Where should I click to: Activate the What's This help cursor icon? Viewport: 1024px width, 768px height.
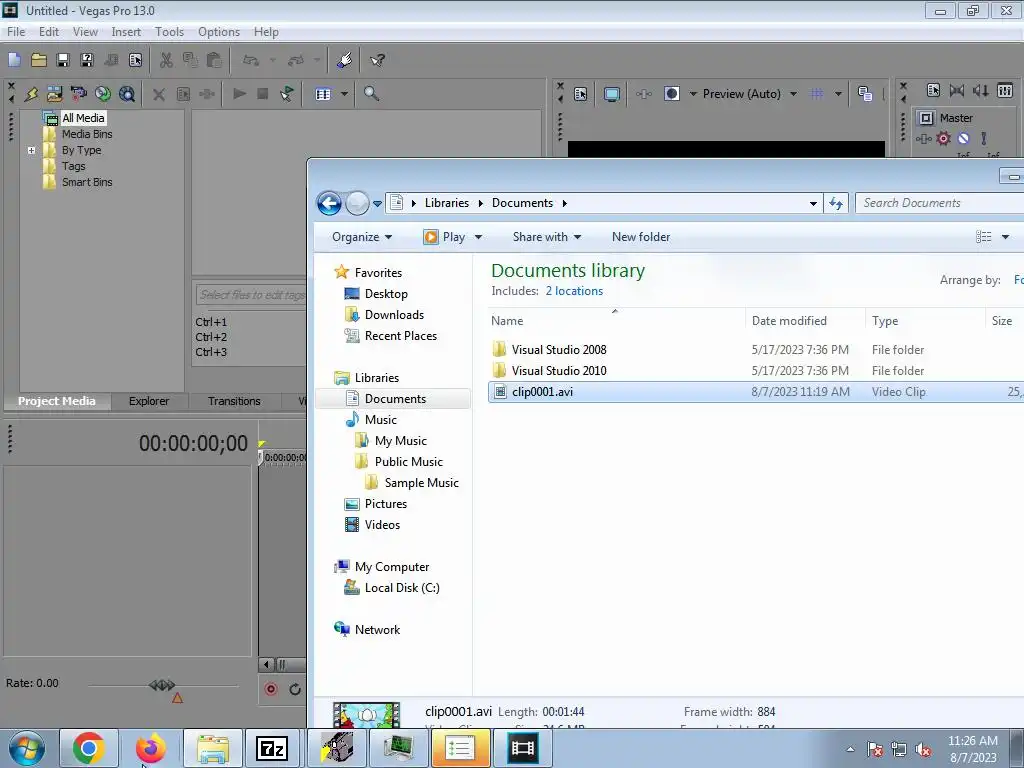(377, 60)
